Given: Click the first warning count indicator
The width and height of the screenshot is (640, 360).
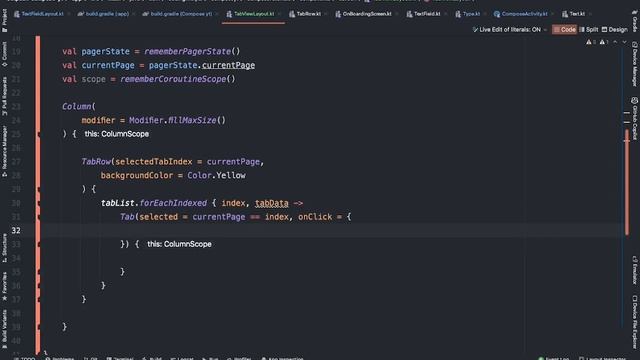Looking at the screenshot, I should pyautogui.click(x=591, y=42).
